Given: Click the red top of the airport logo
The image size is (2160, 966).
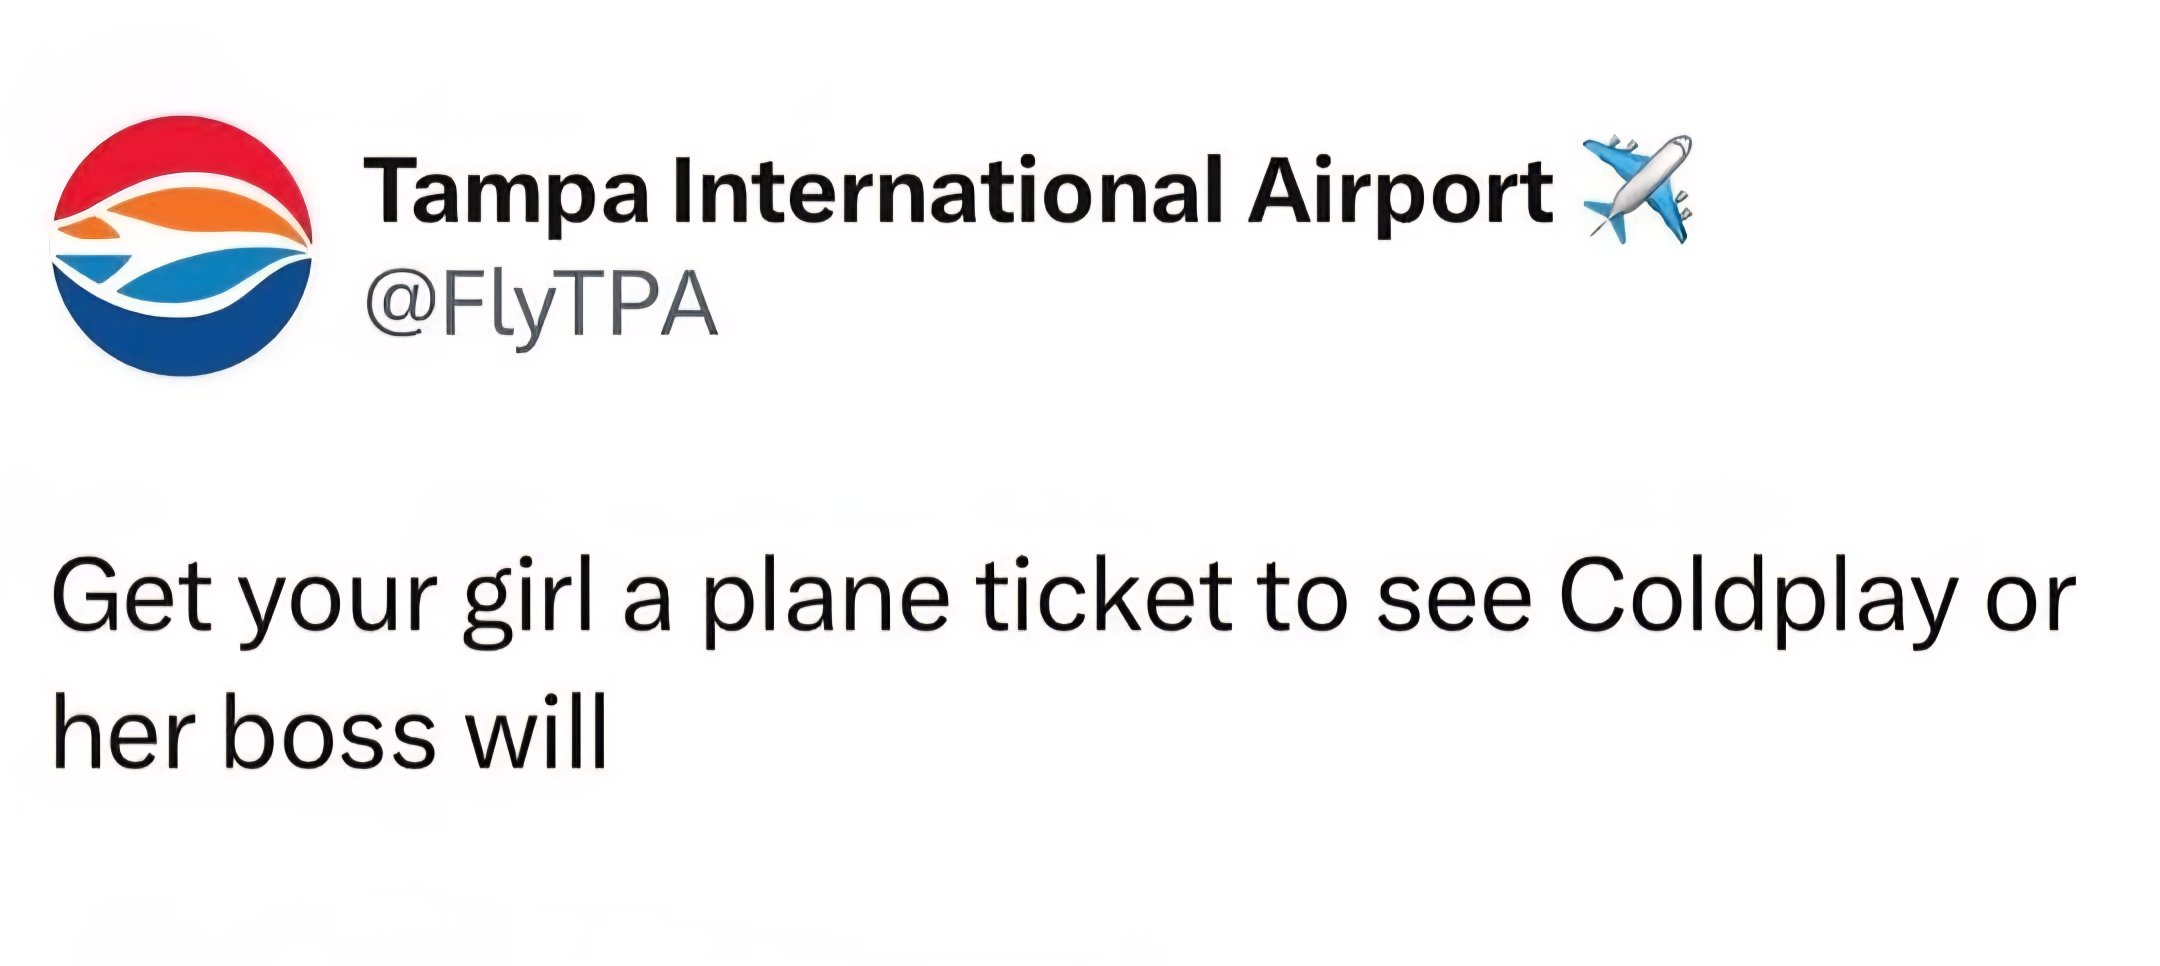Looking at the screenshot, I should 180,155.
